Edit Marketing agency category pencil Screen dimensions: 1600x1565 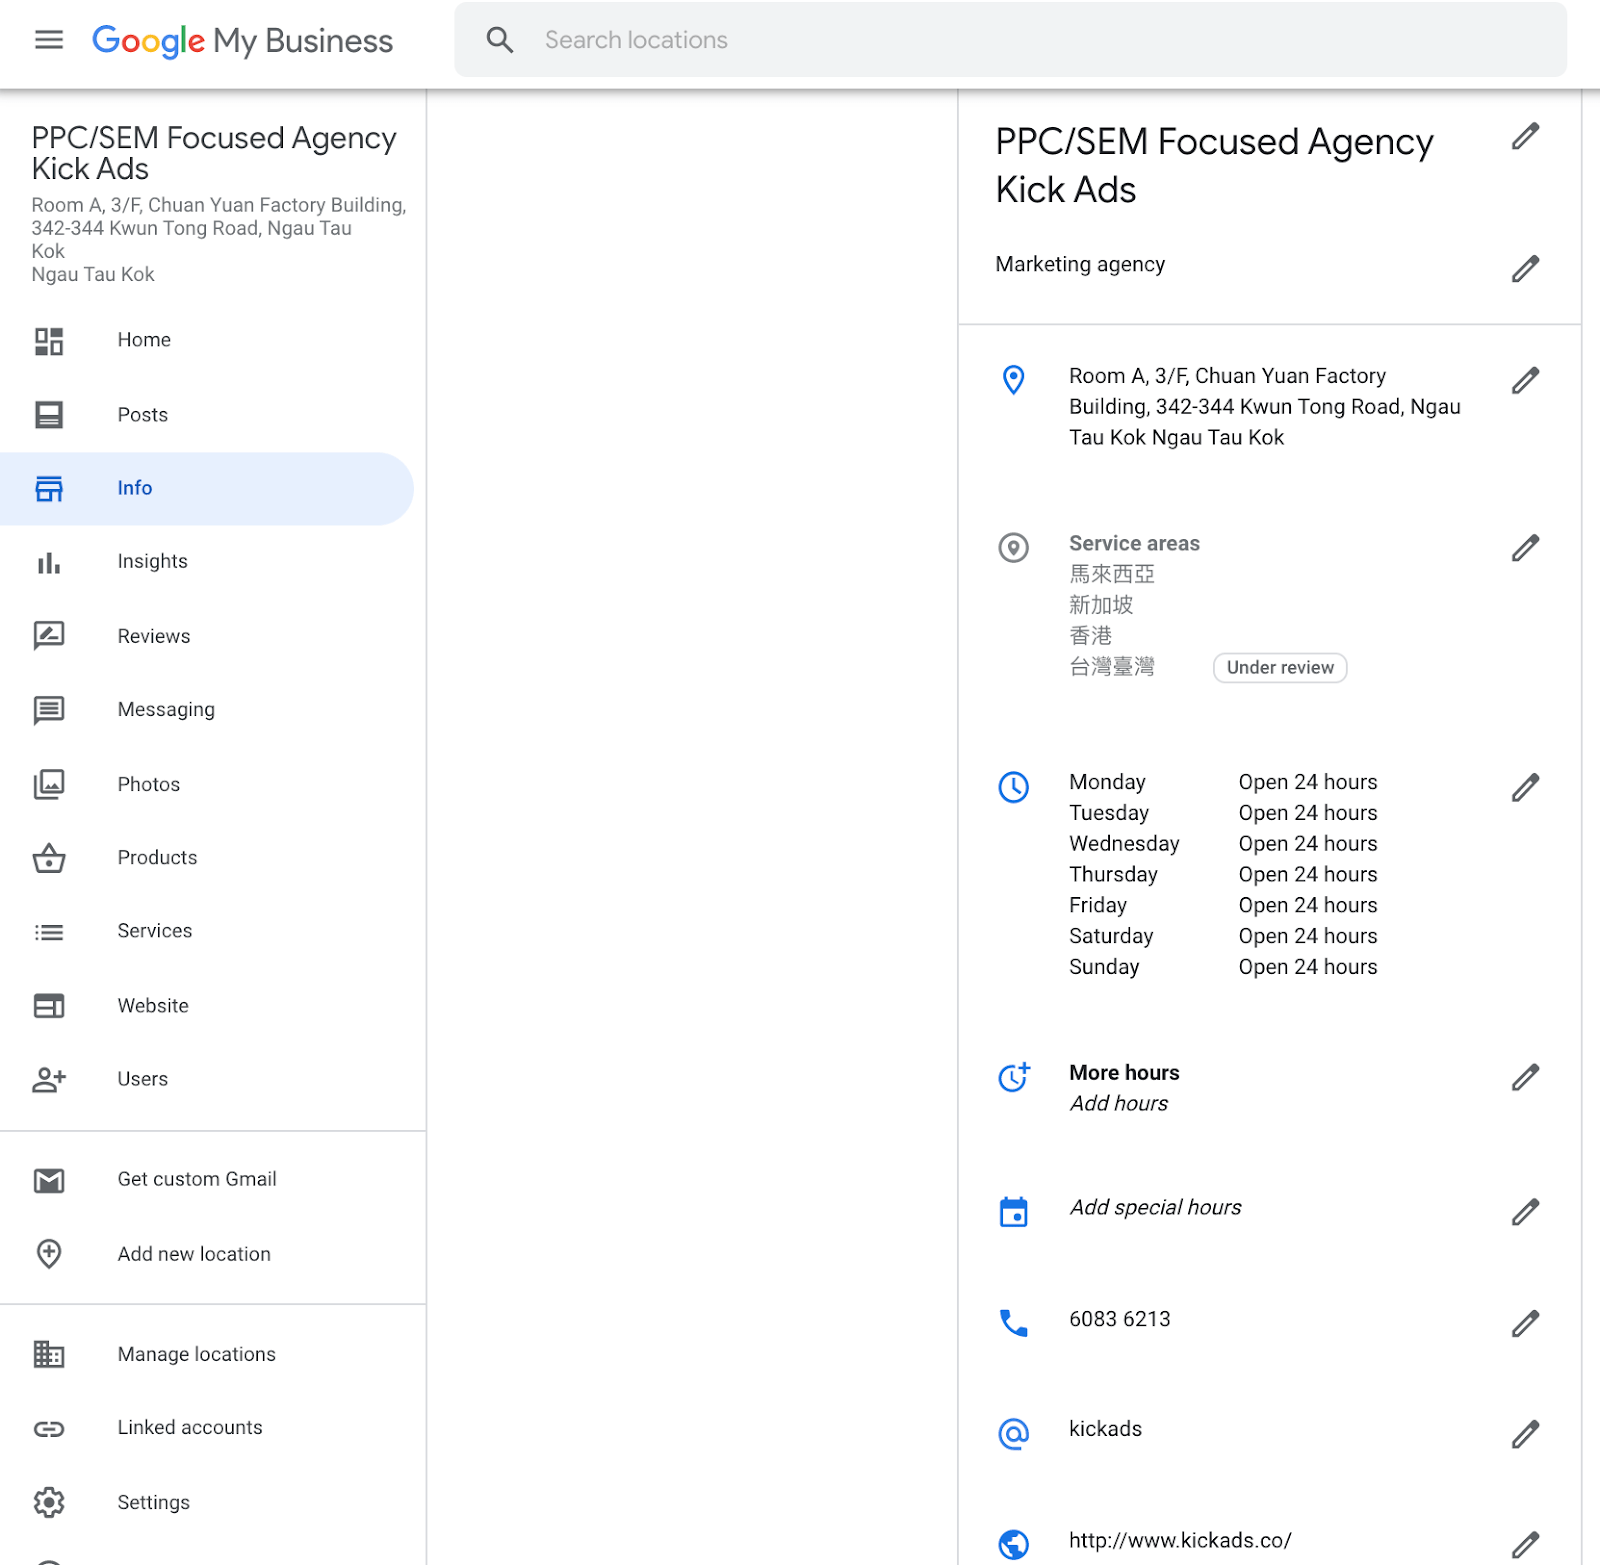click(x=1525, y=268)
